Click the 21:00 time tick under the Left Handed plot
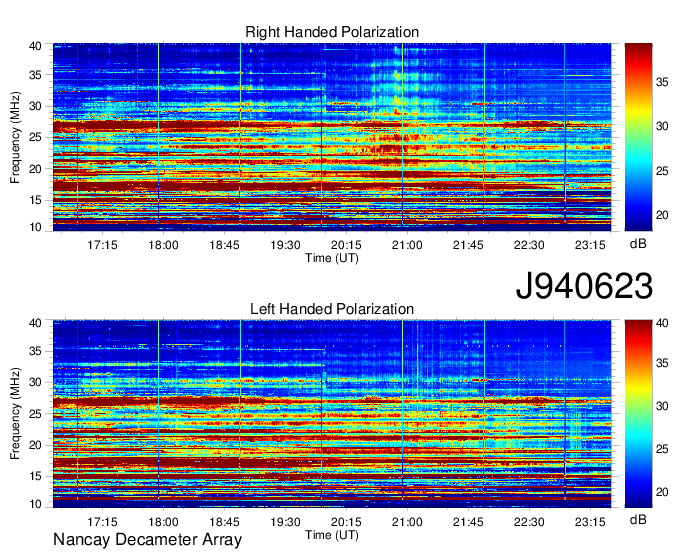The height and width of the screenshot is (552, 680). pos(407,522)
